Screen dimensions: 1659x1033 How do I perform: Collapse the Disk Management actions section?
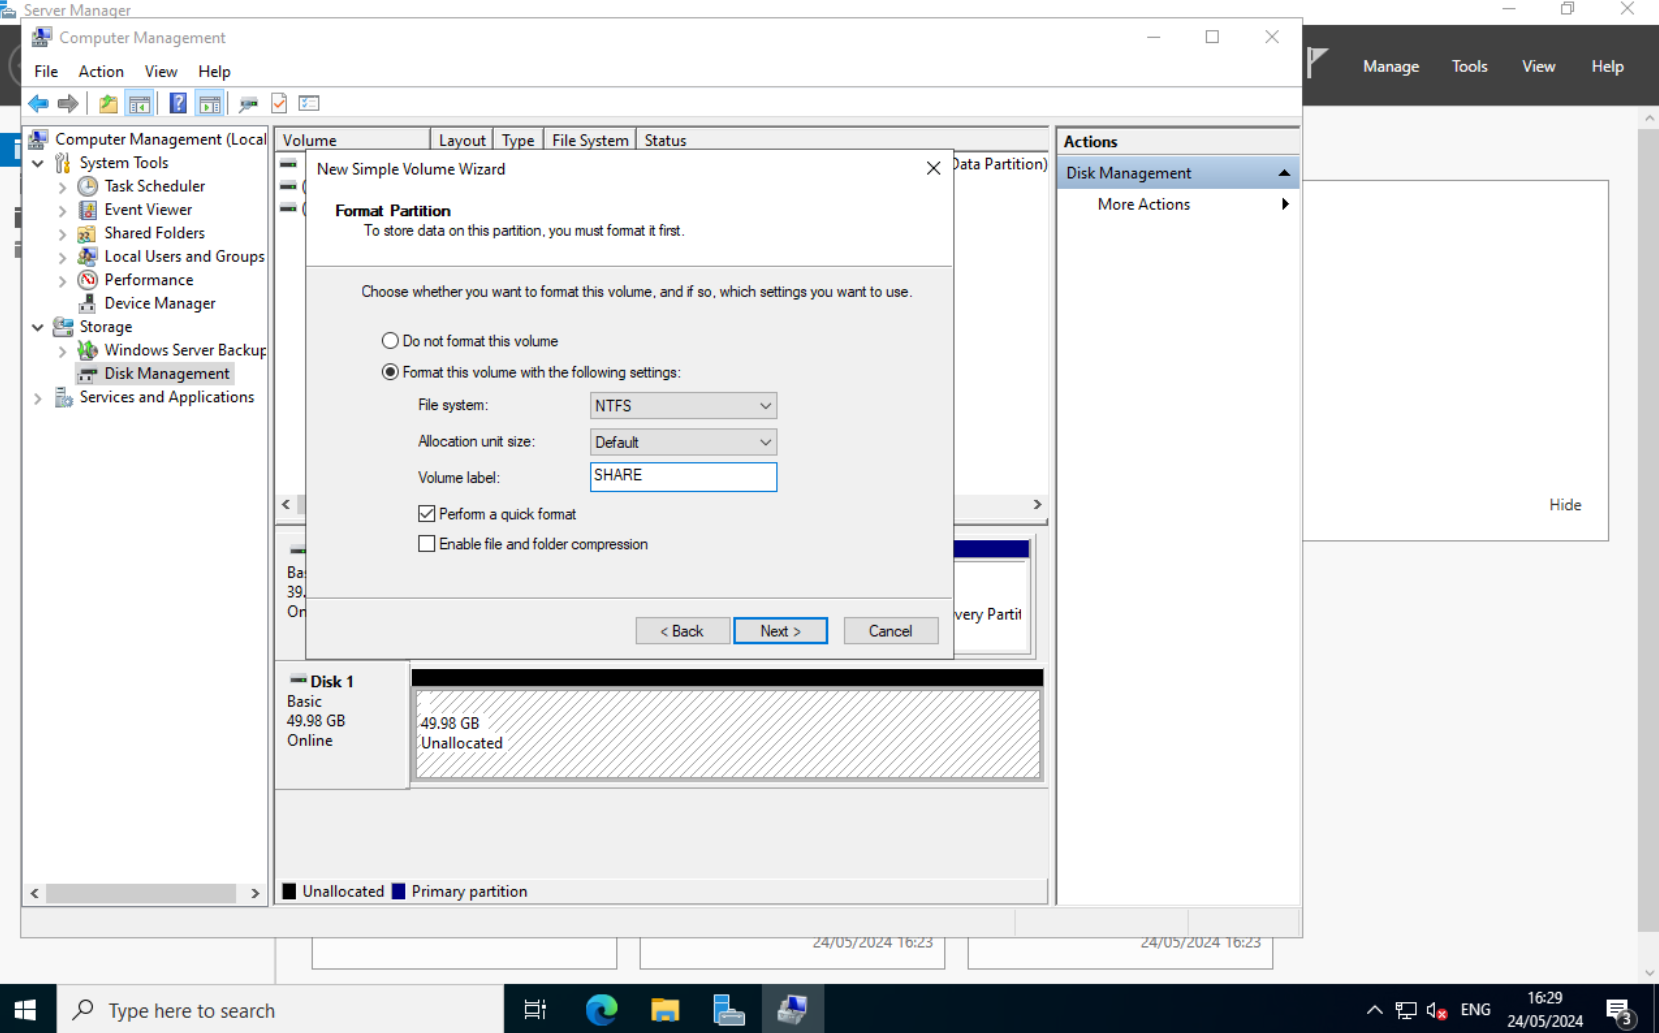click(1284, 173)
